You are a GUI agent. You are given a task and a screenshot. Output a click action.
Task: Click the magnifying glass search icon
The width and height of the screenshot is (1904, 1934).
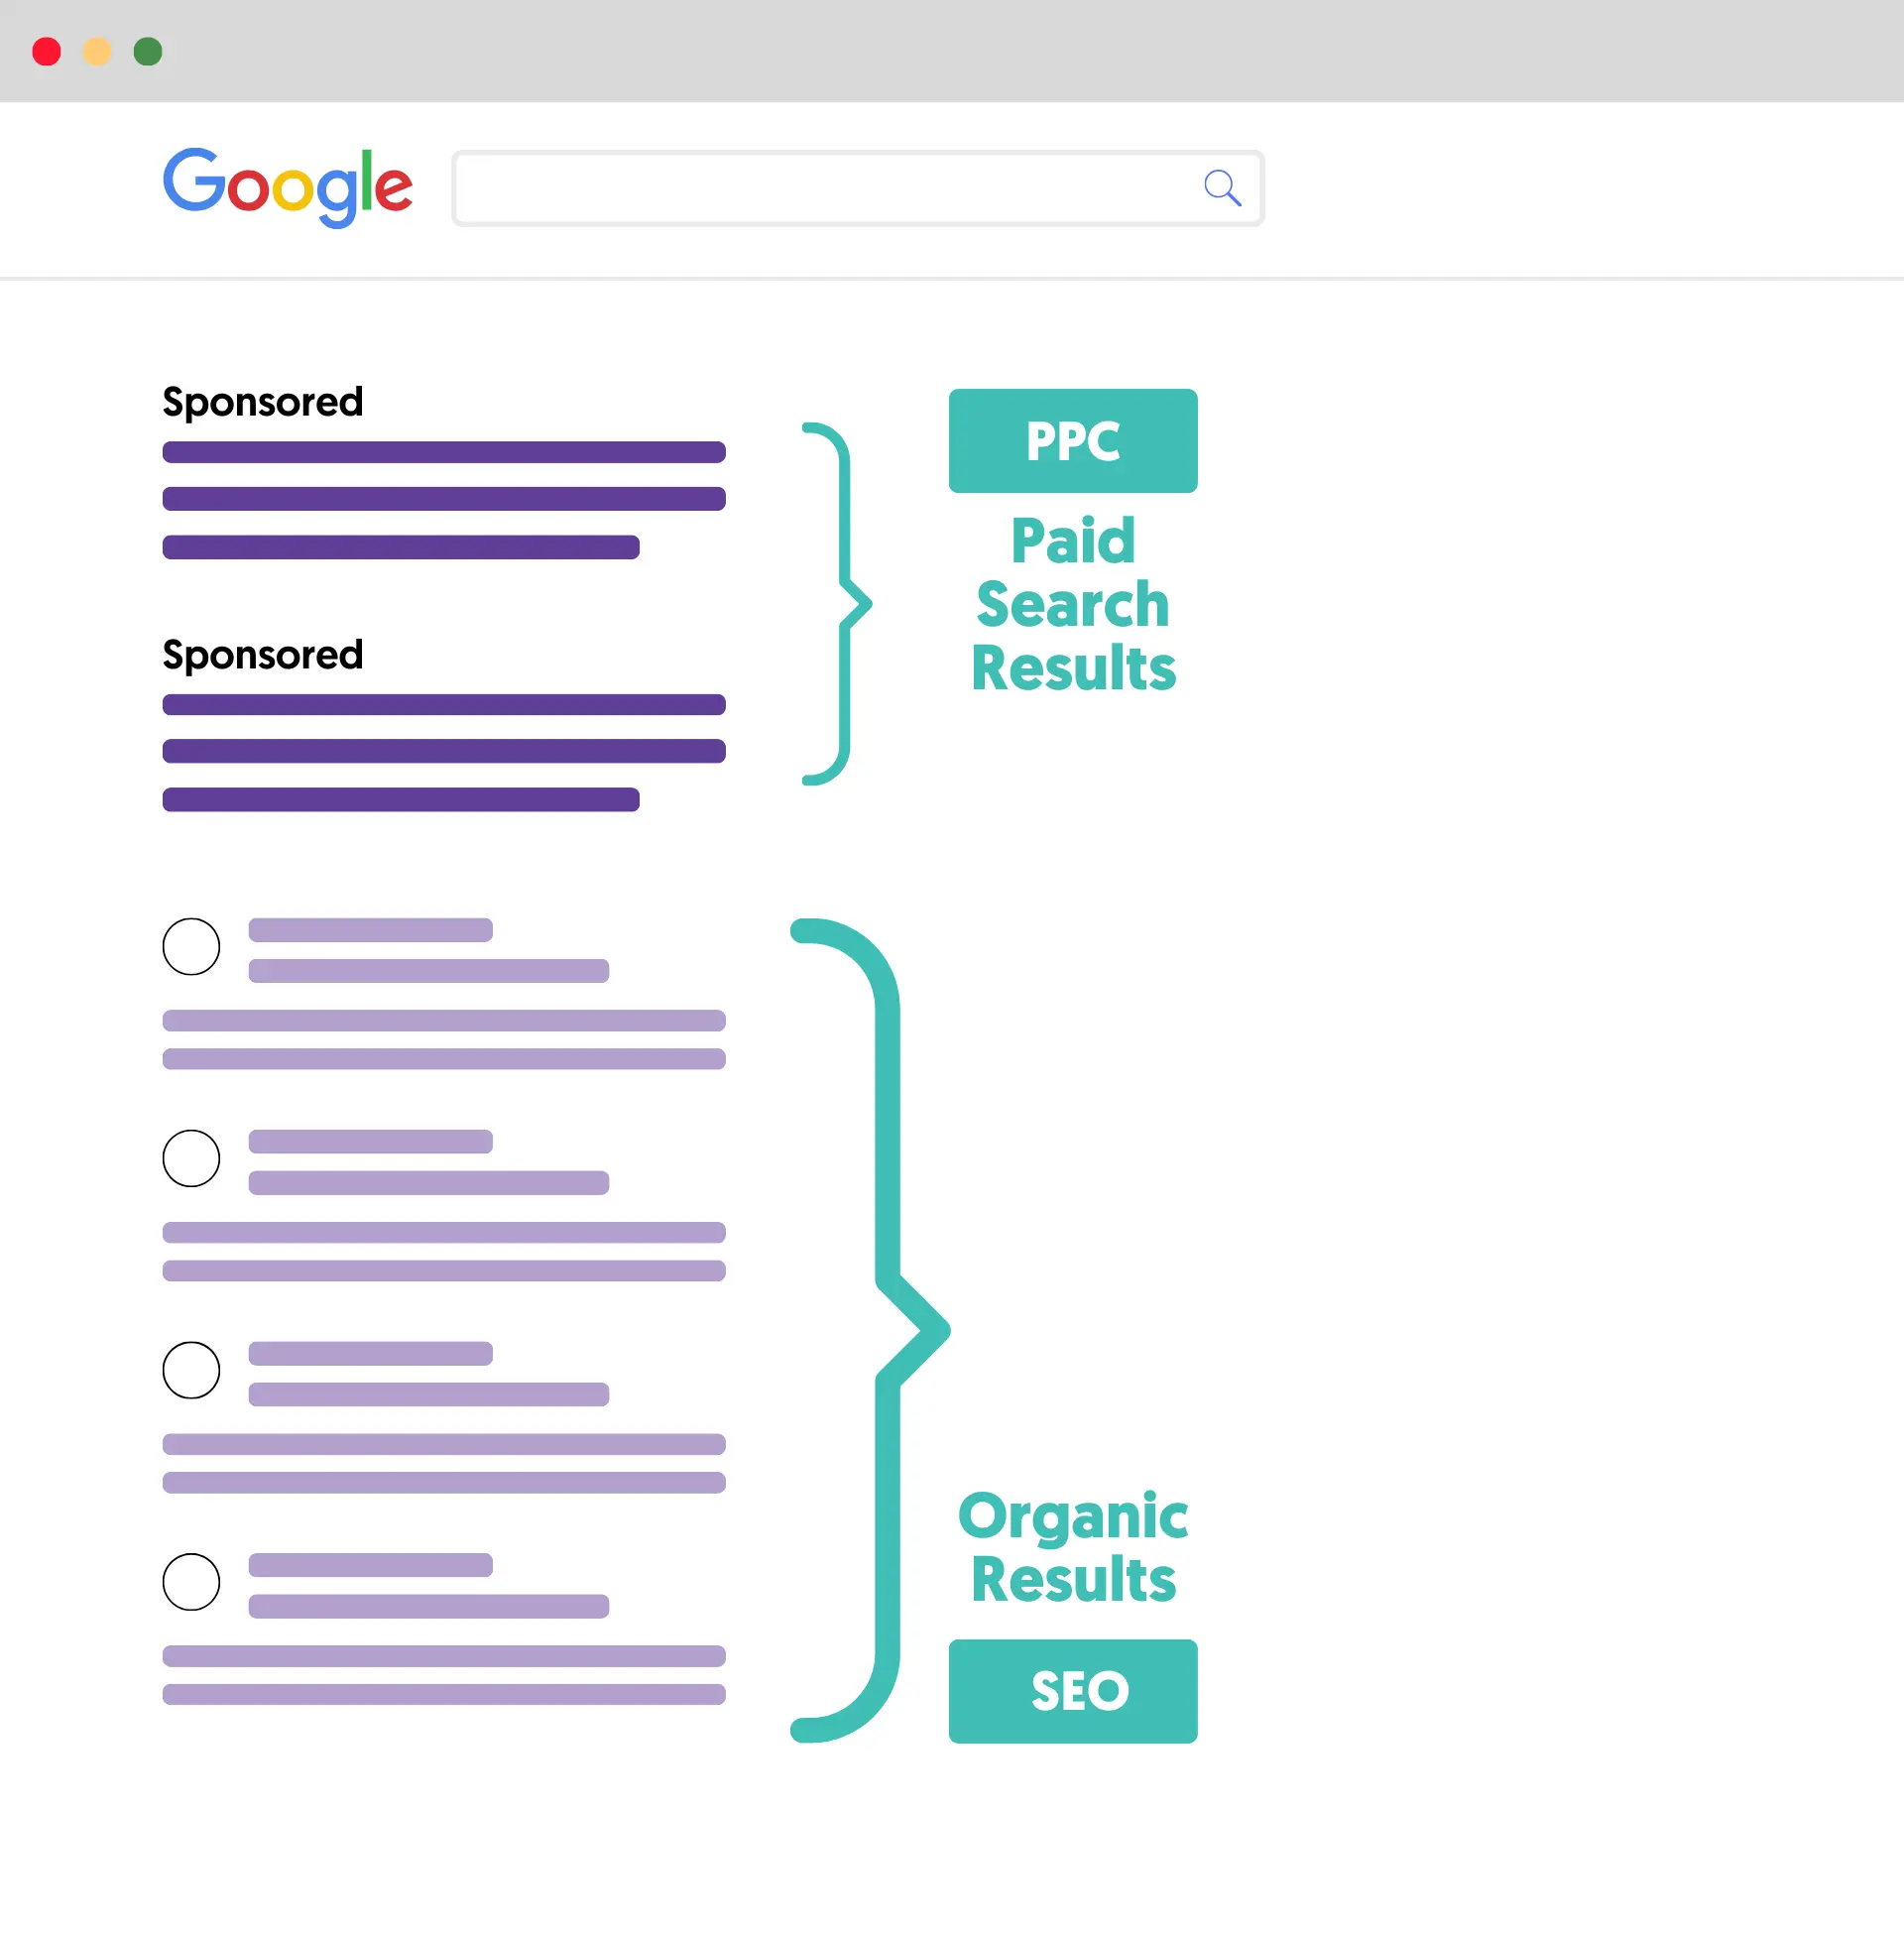(x=1221, y=187)
